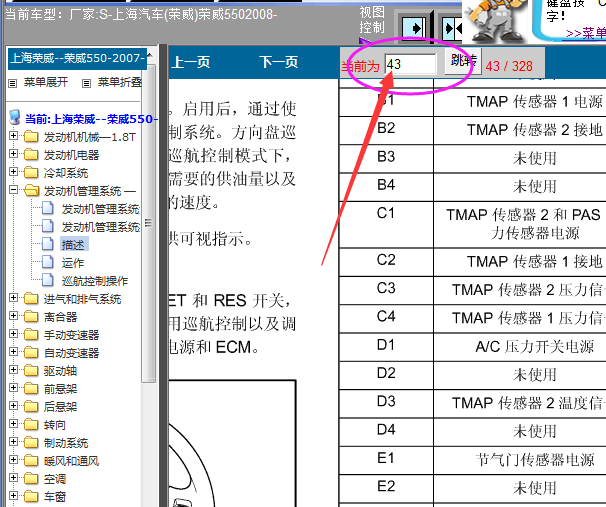
Task: Click table cell B2 pin label
Action: pyautogui.click(x=386, y=128)
